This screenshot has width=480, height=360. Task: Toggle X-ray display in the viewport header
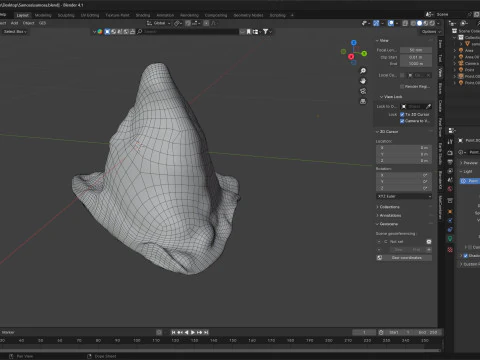[405, 23]
